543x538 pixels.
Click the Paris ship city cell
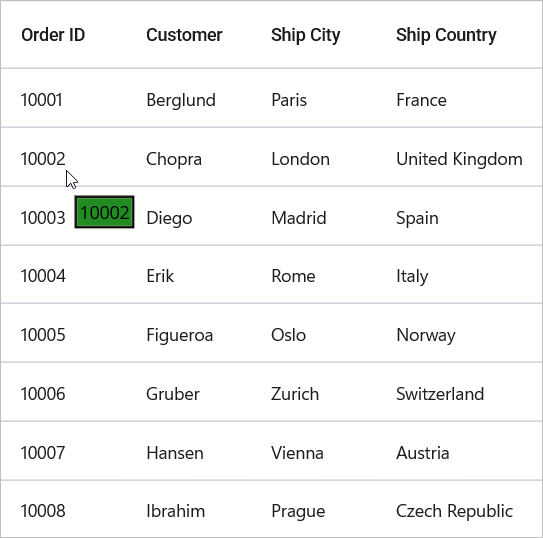point(289,100)
